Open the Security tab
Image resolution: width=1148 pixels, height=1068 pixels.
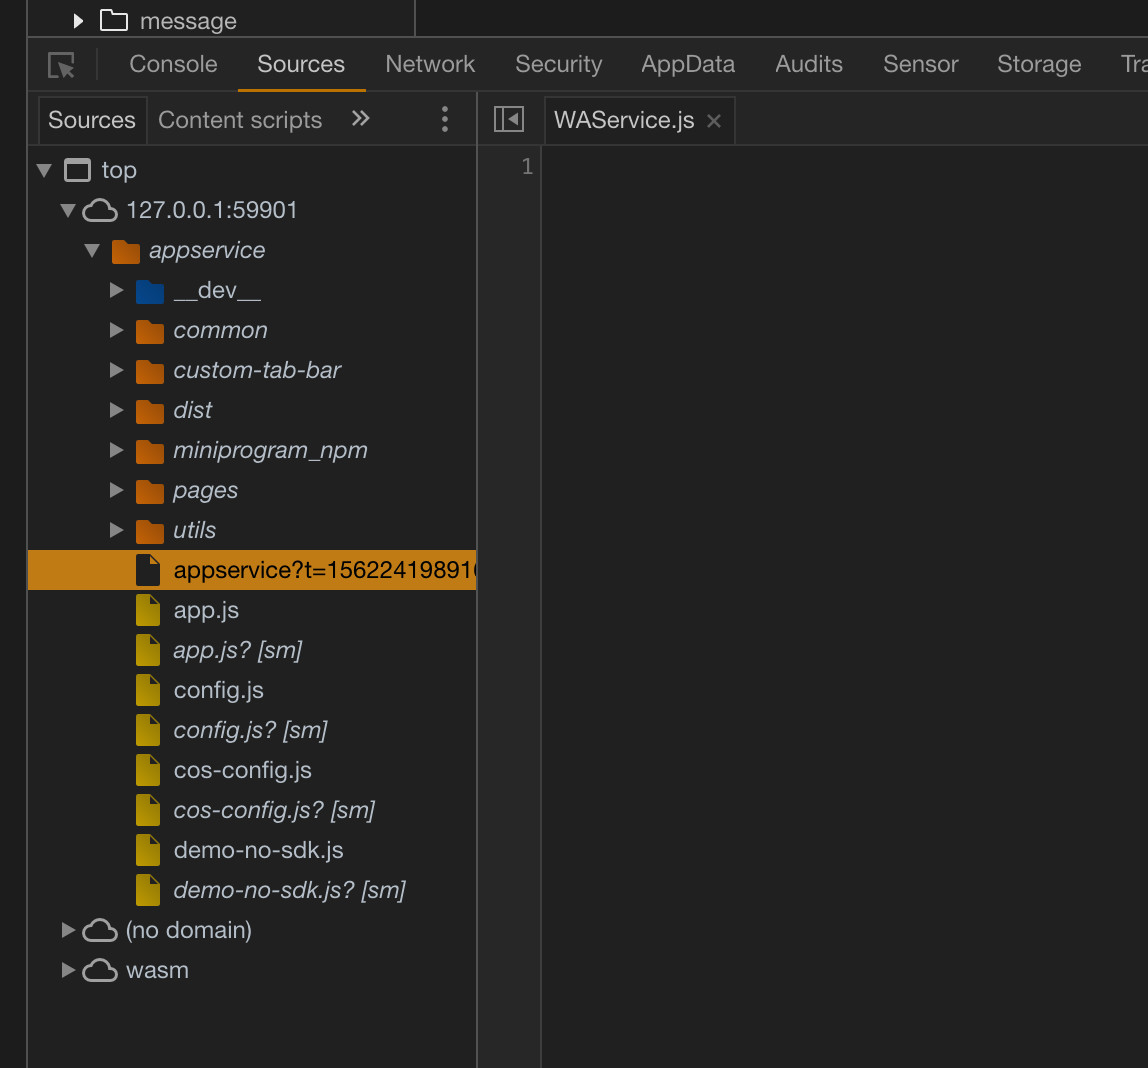tap(559, 64)
